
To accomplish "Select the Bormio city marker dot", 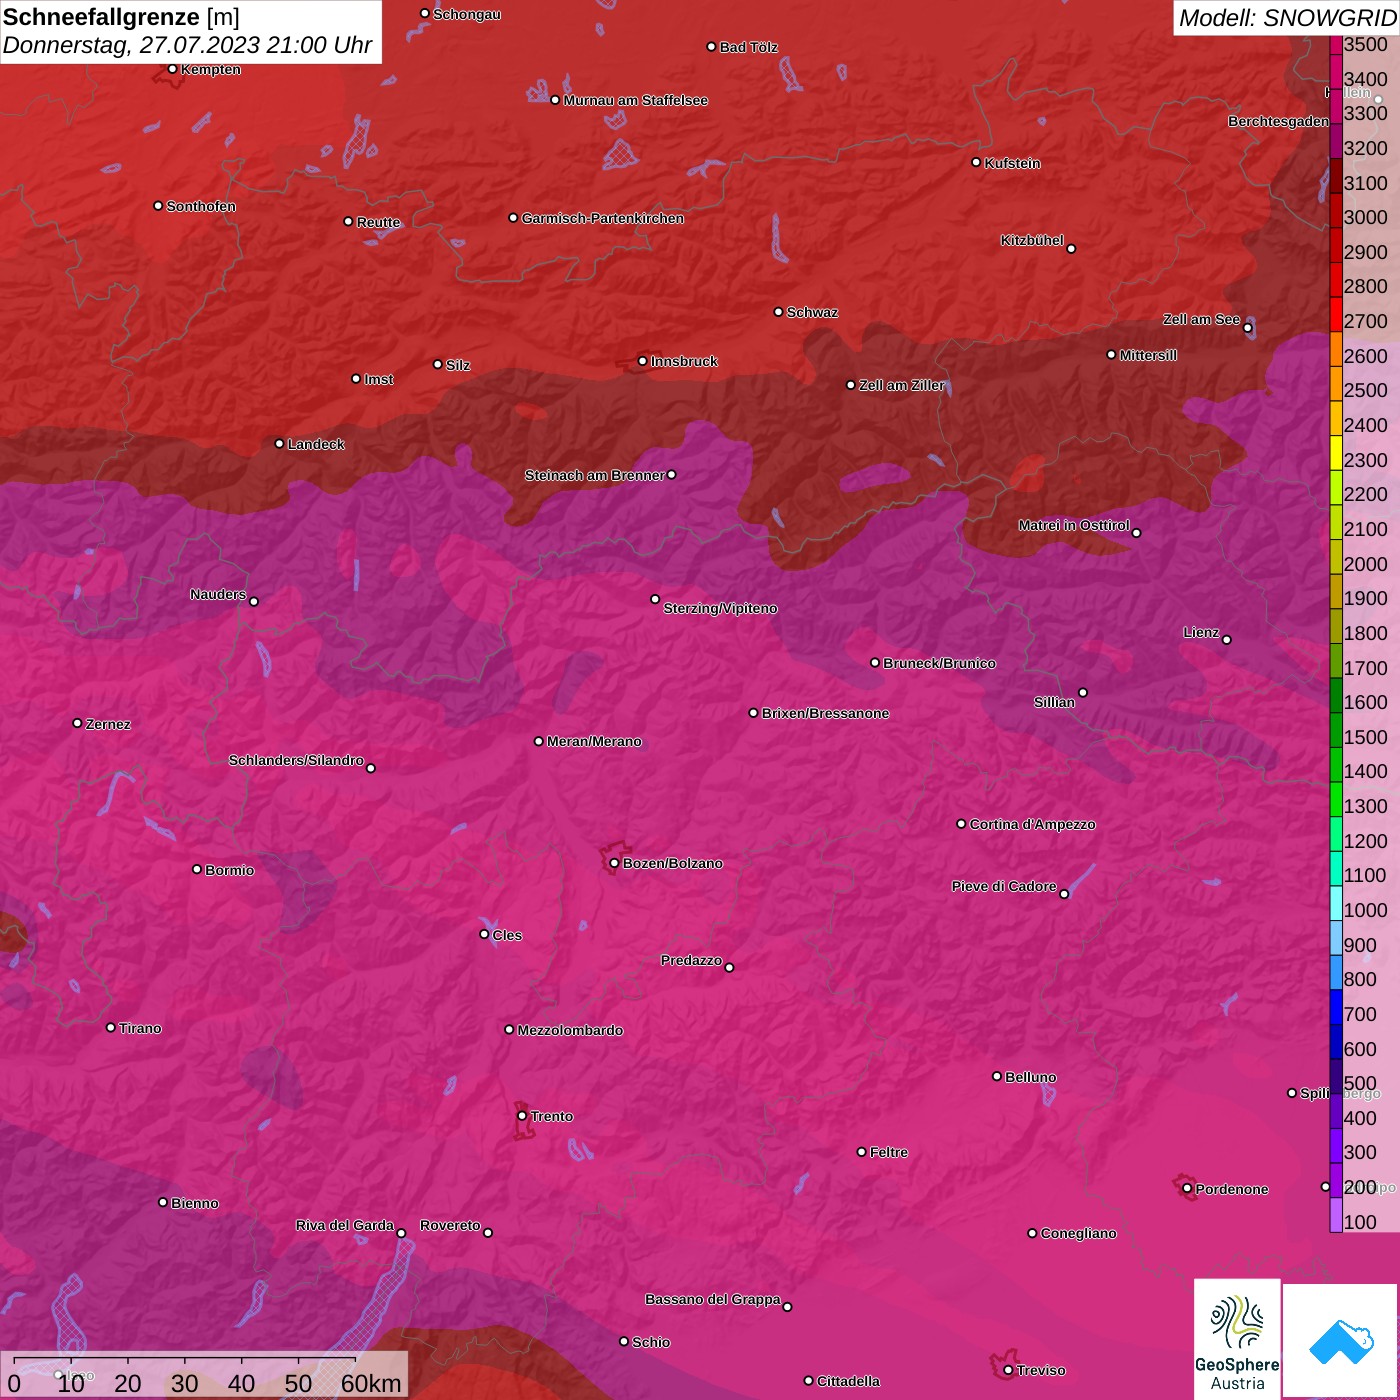I will pos(197,869).
